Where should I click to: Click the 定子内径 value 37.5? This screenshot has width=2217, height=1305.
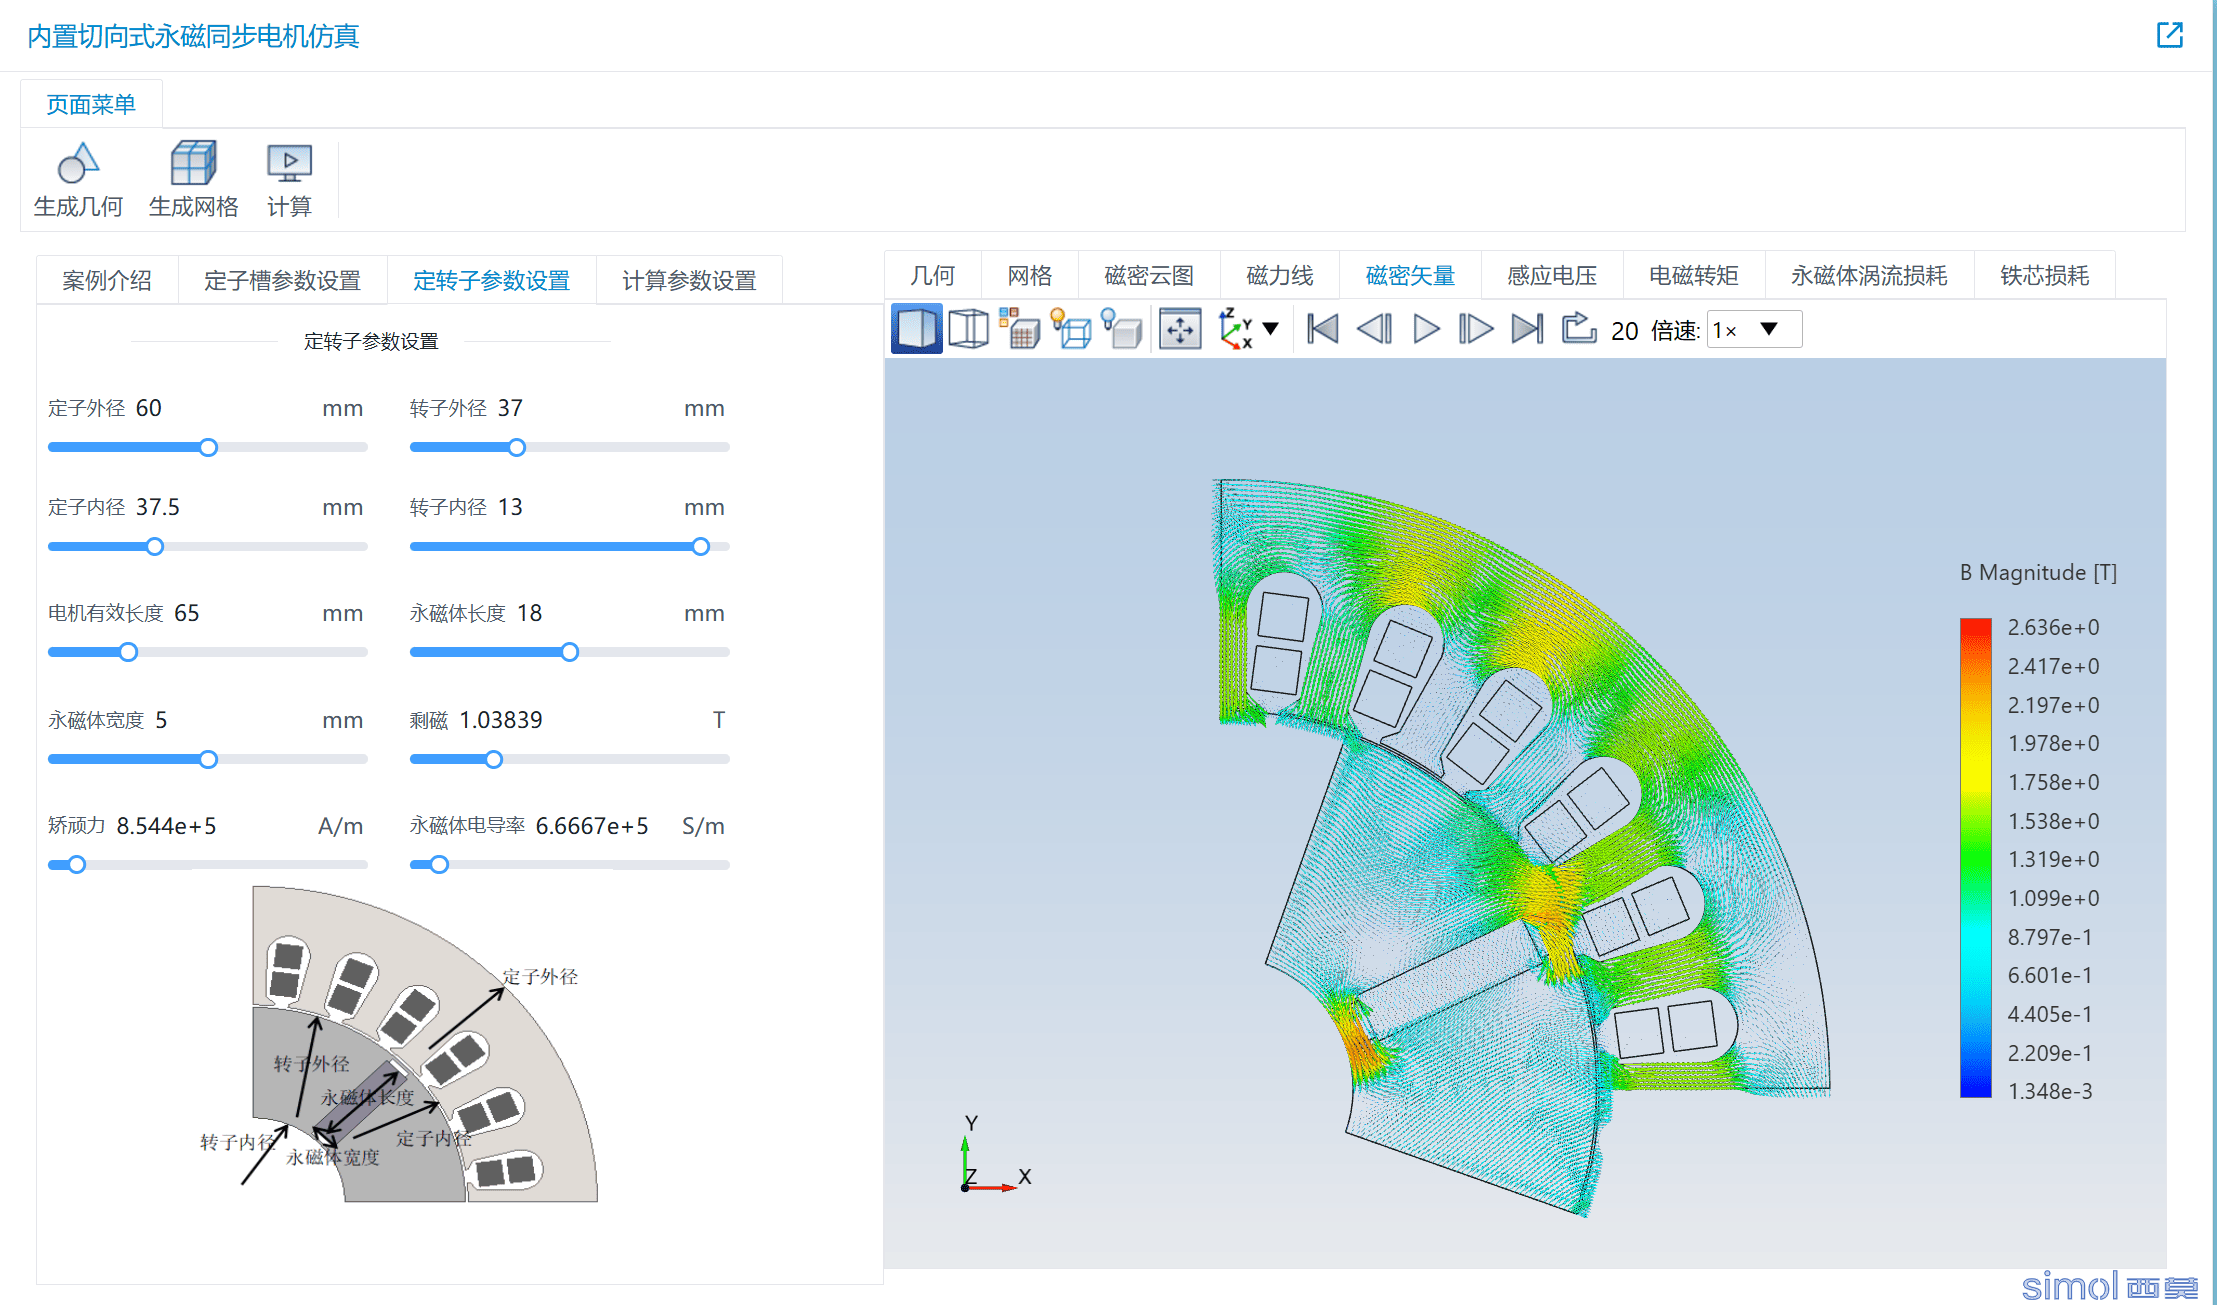coord(158,507)
